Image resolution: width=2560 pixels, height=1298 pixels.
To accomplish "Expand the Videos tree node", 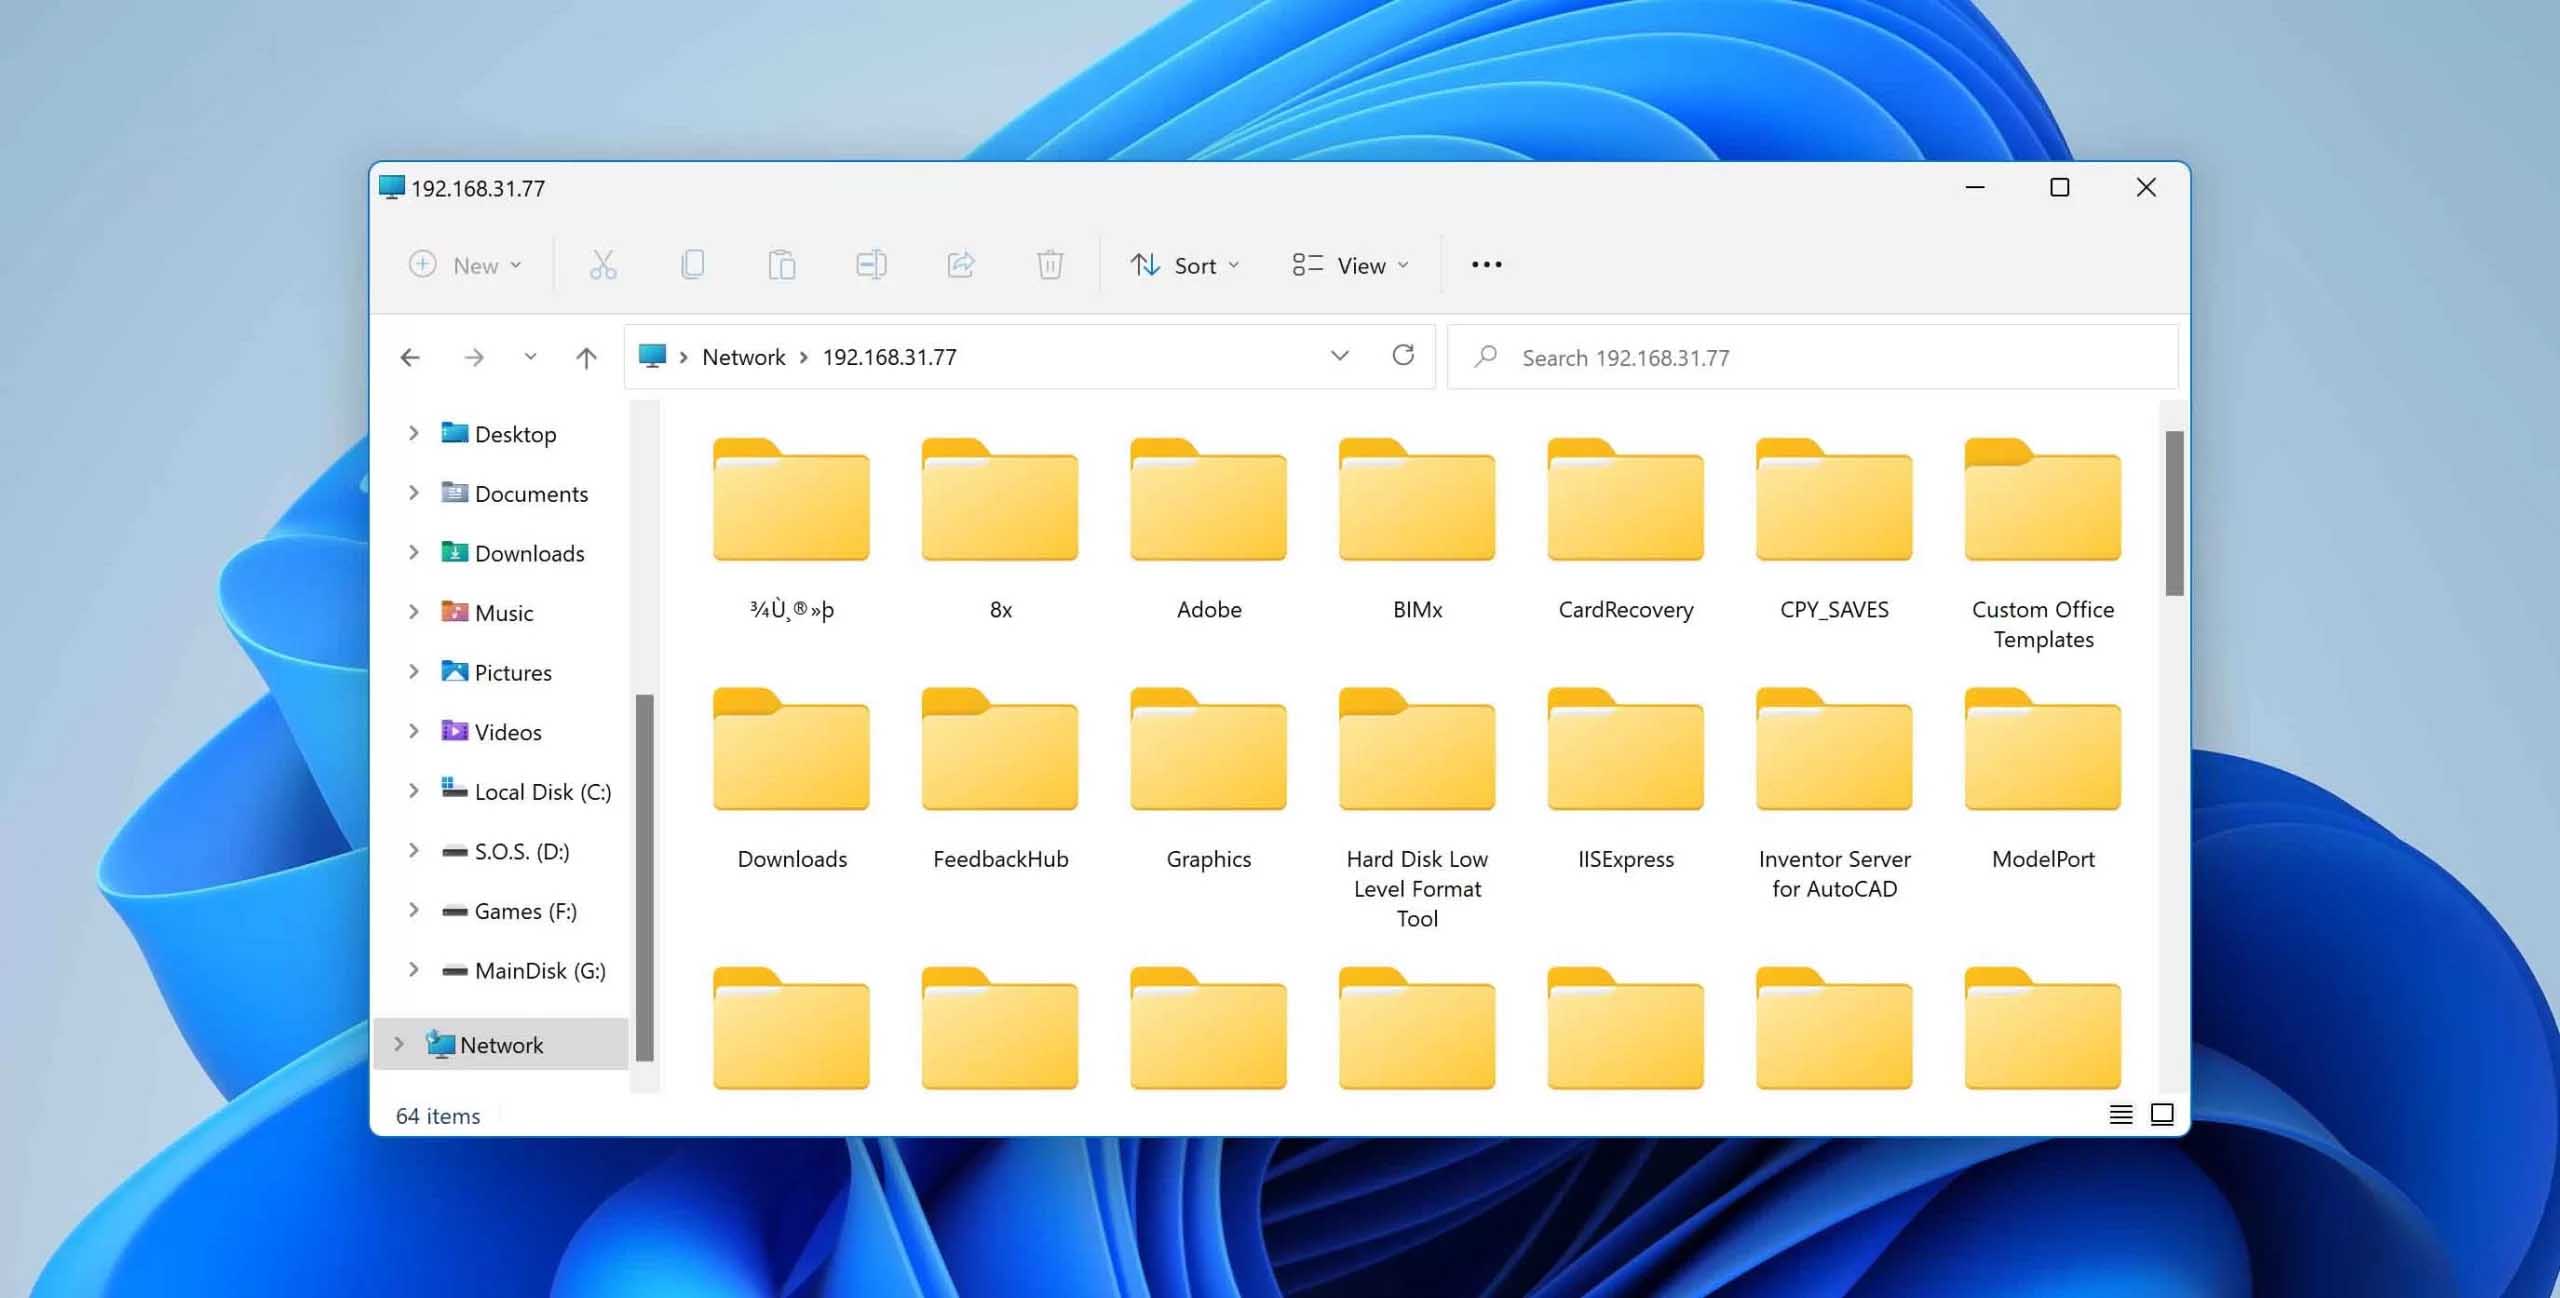I will pos(413,731).
